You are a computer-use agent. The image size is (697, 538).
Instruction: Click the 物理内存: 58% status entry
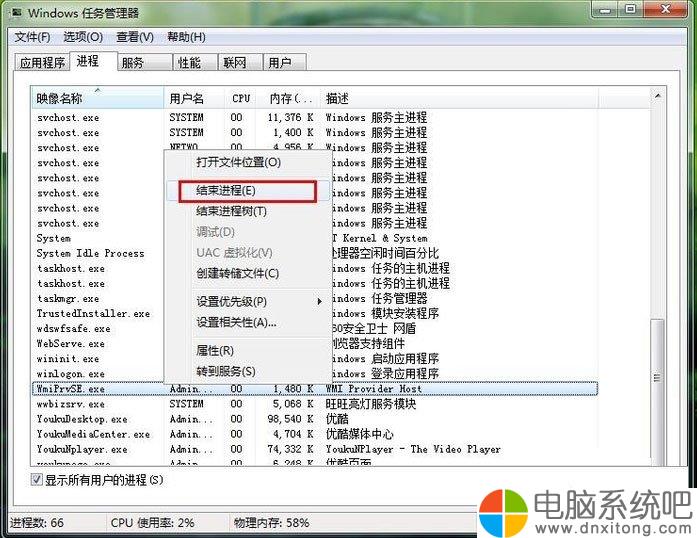272,522
